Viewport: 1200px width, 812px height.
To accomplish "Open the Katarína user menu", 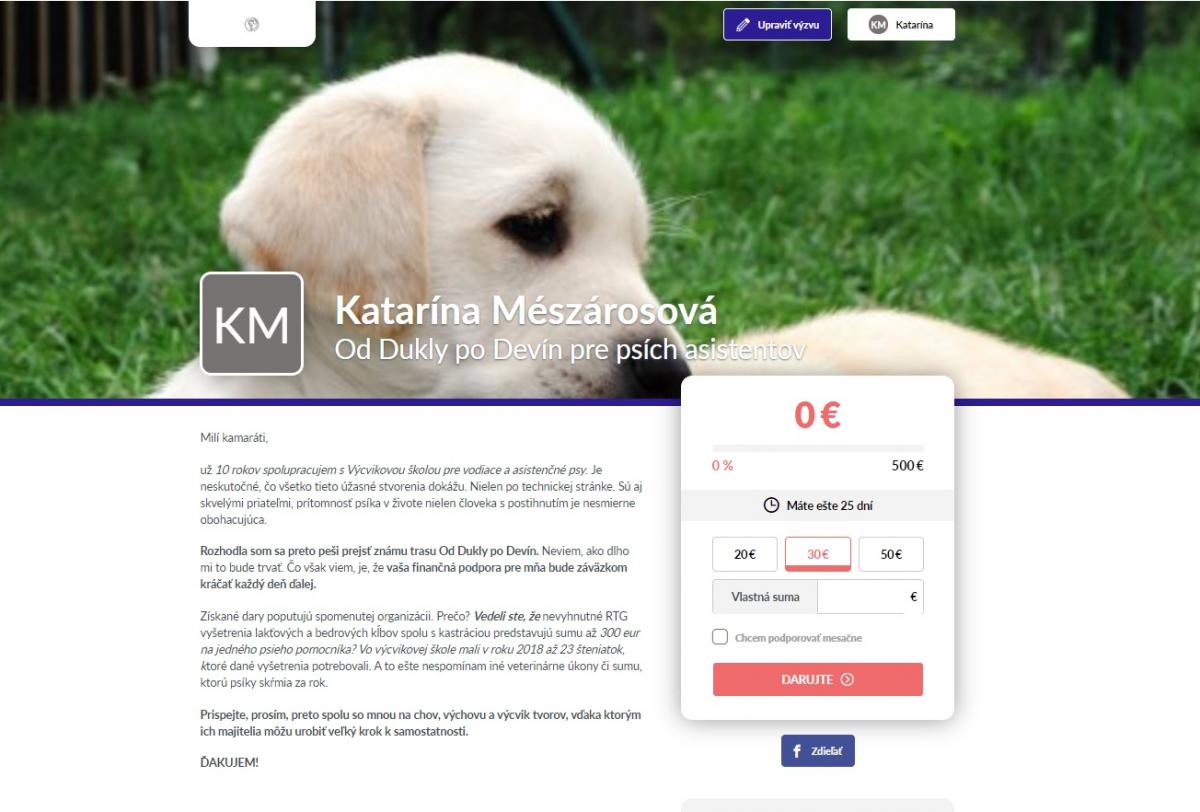I will tap(901, 25).
